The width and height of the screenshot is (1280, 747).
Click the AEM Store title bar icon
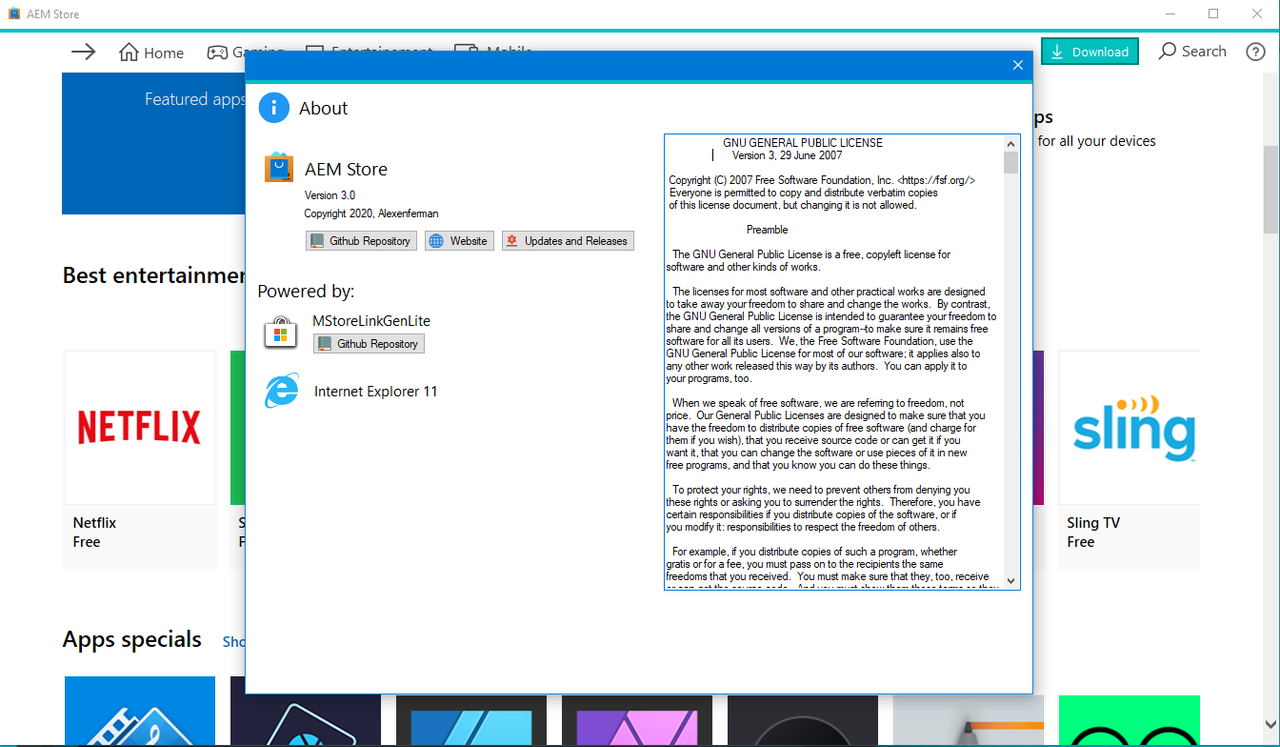click(14, 14)
